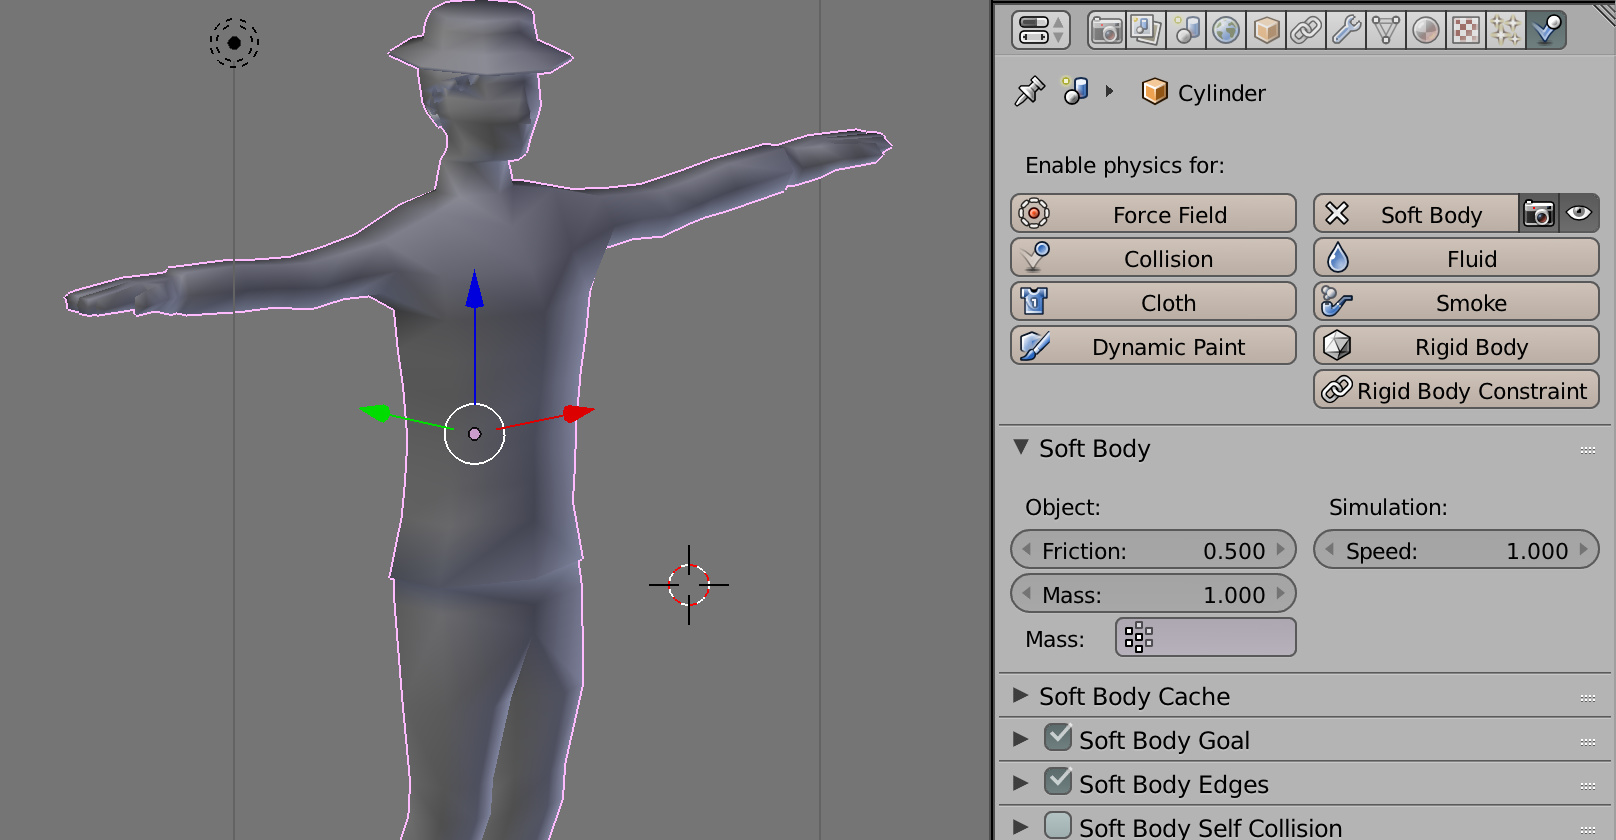Increase Speed with right arrow
The width and height of the screenshot is (1616, 840).
(1583, 550)
